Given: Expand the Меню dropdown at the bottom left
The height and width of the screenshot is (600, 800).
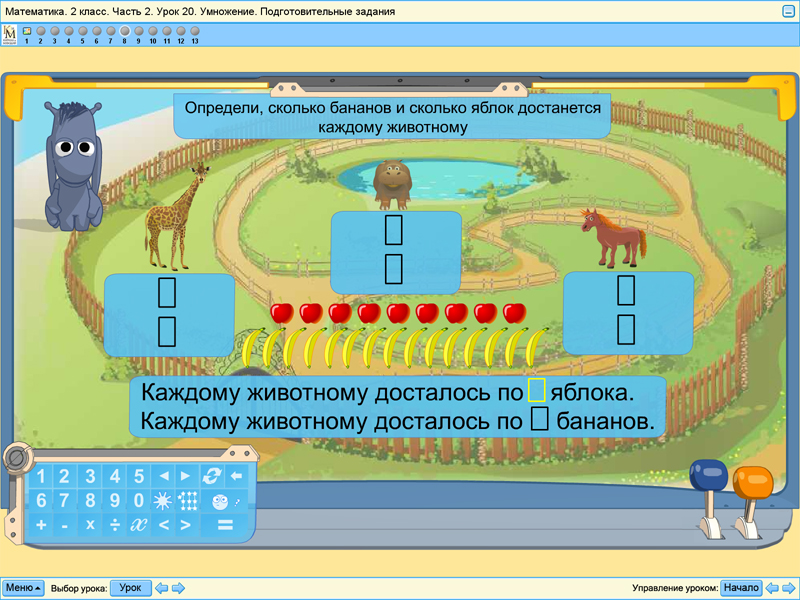Looking at the screenshot, I should tap(22, 588).
